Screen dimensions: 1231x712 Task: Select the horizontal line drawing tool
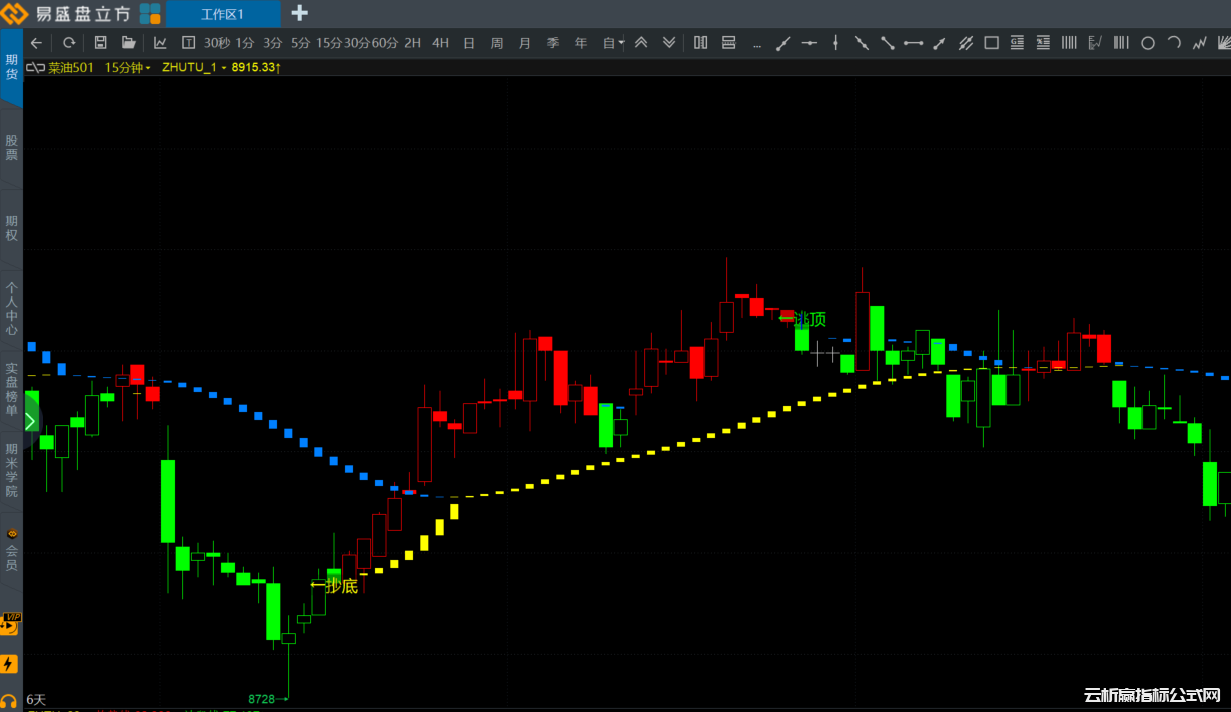[x=809, y=43]
